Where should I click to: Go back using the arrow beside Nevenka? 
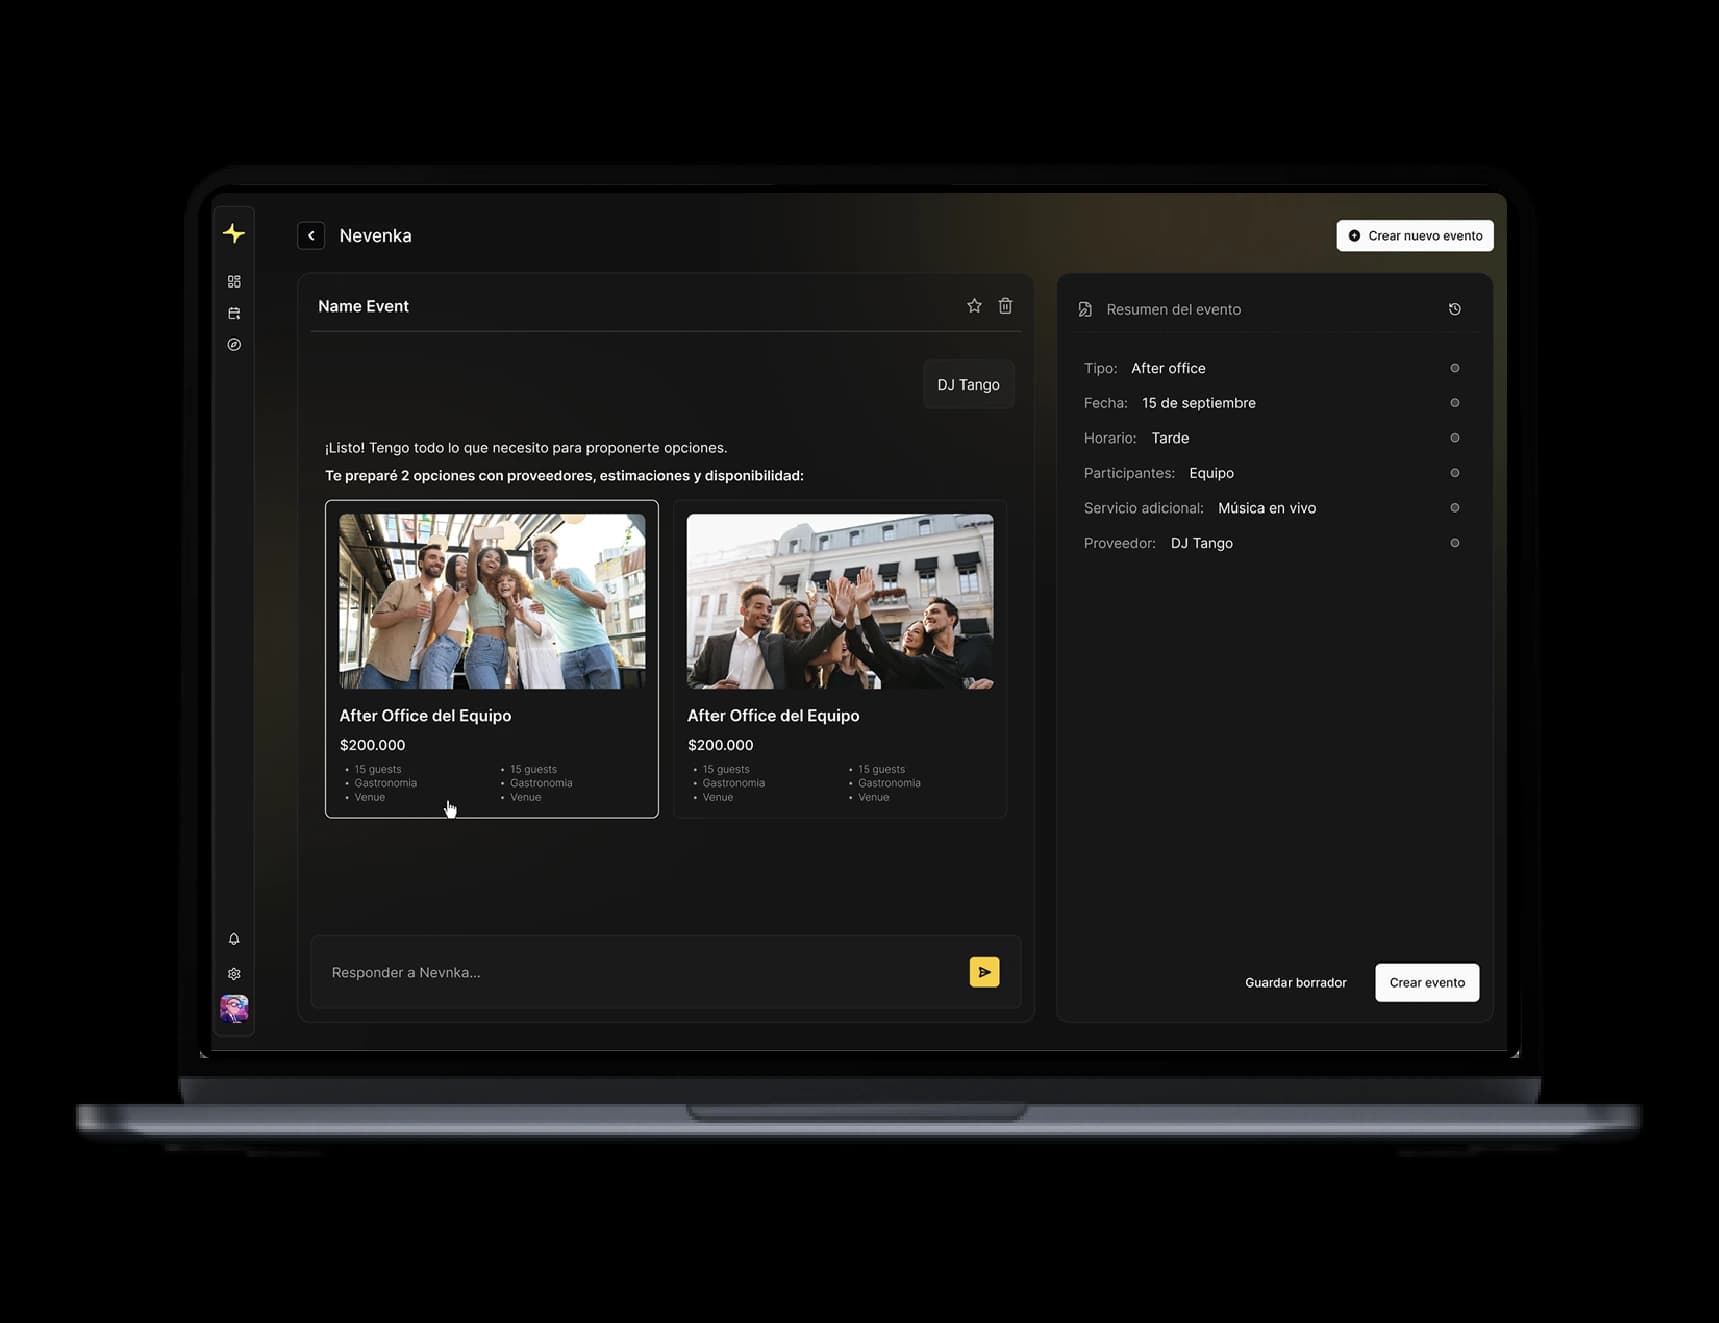pos(311,236)
